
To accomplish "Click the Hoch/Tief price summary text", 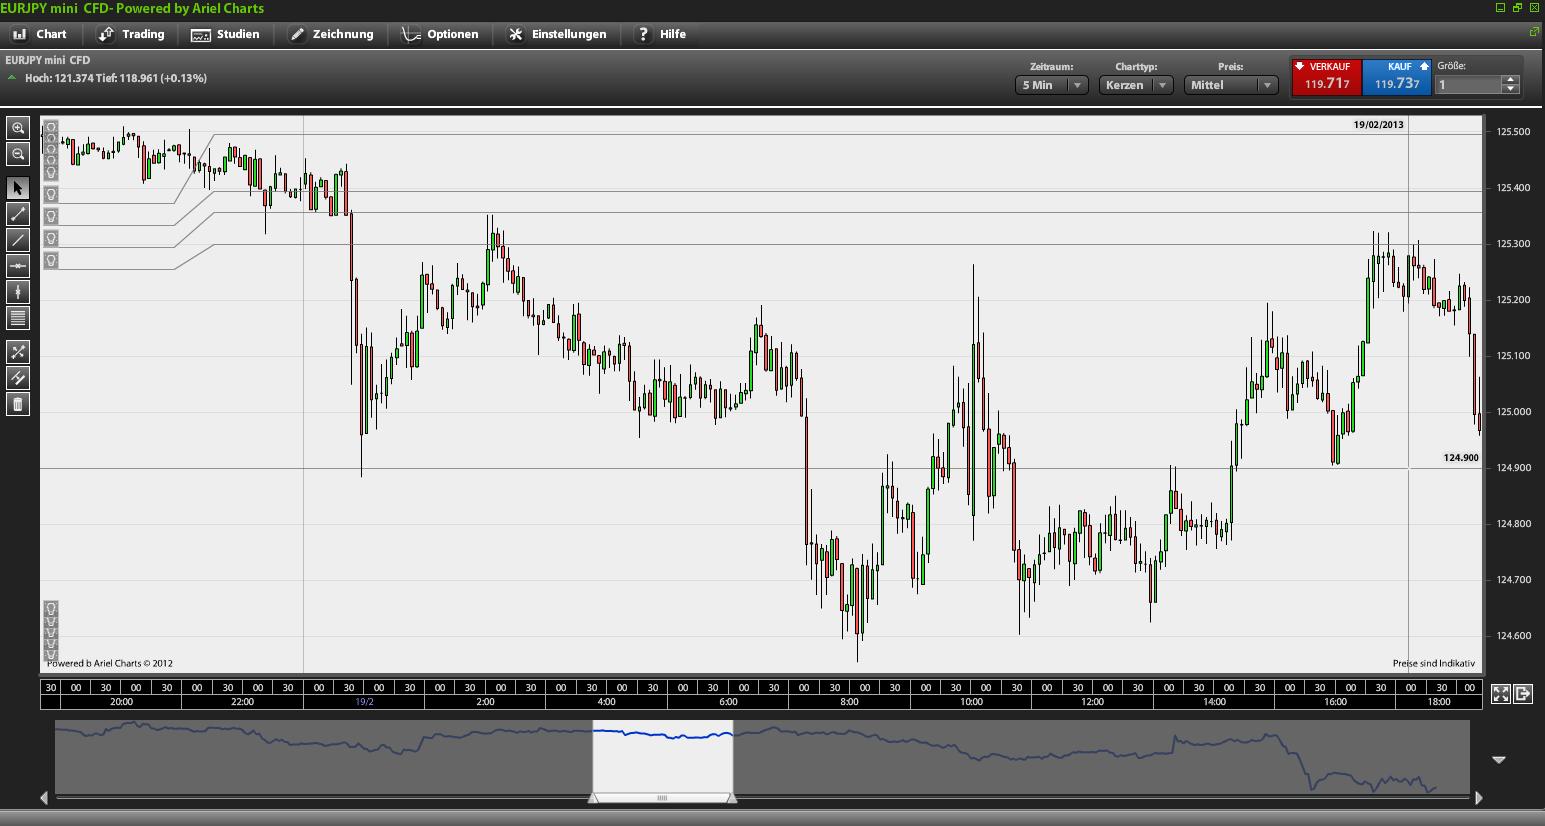I will (x=116, y=78).
